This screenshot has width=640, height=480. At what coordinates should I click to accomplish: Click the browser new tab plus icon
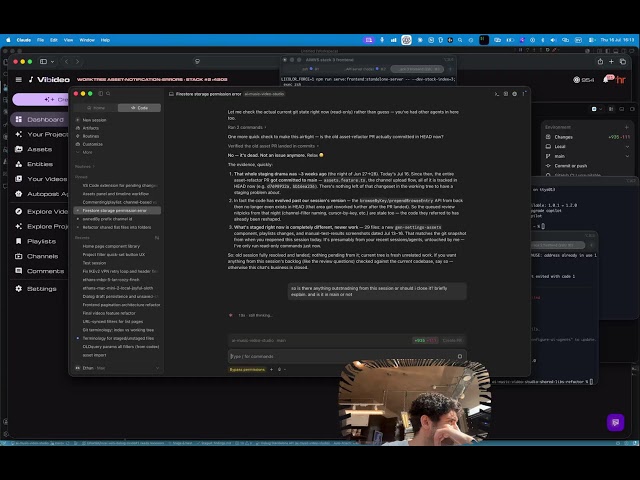pyautogui.click(x=611, y=62)
